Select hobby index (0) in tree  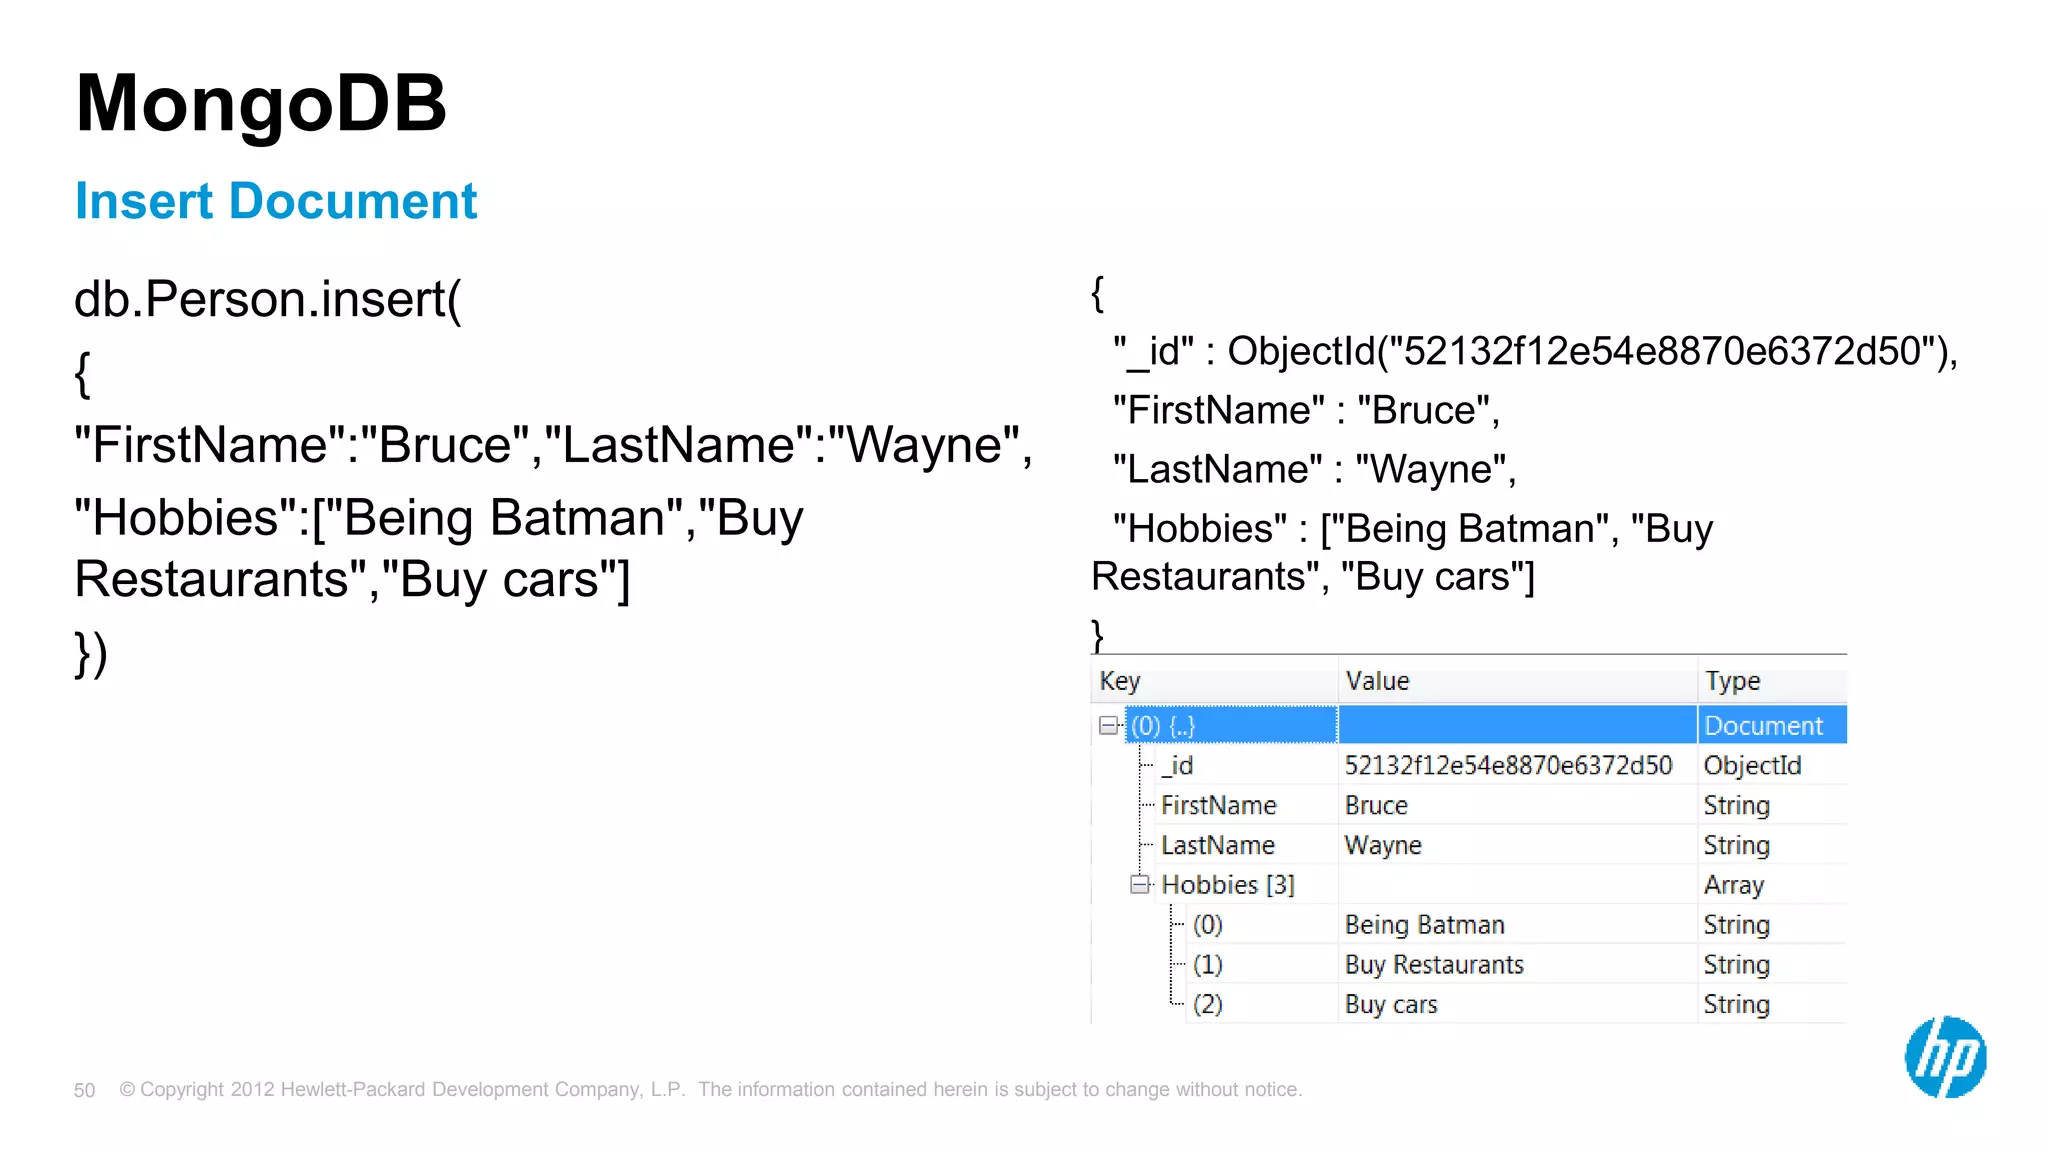pyautogui.click(x=1207, y=925)
